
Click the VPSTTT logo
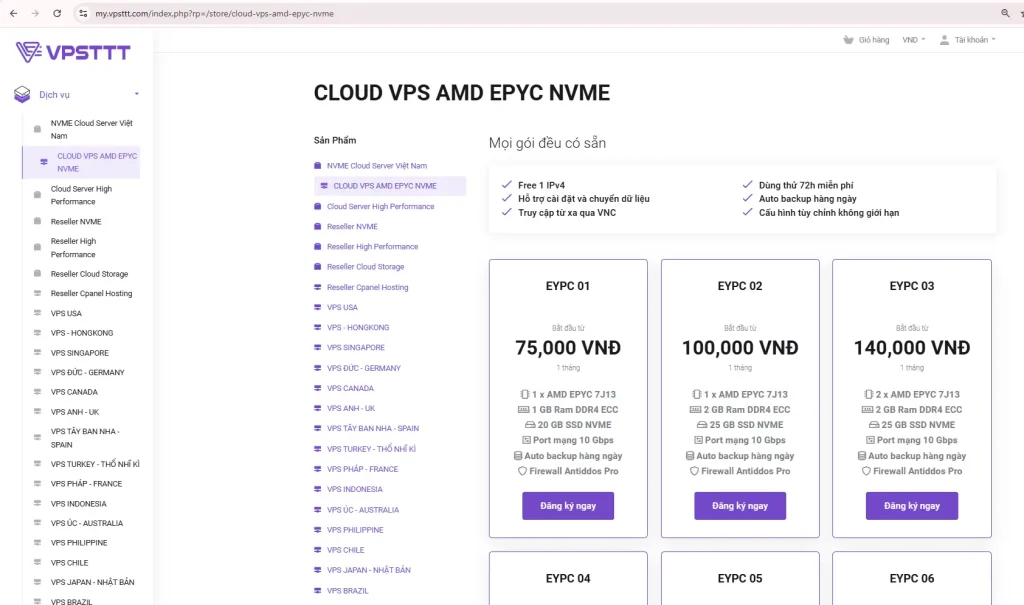(x=73, y=52)
